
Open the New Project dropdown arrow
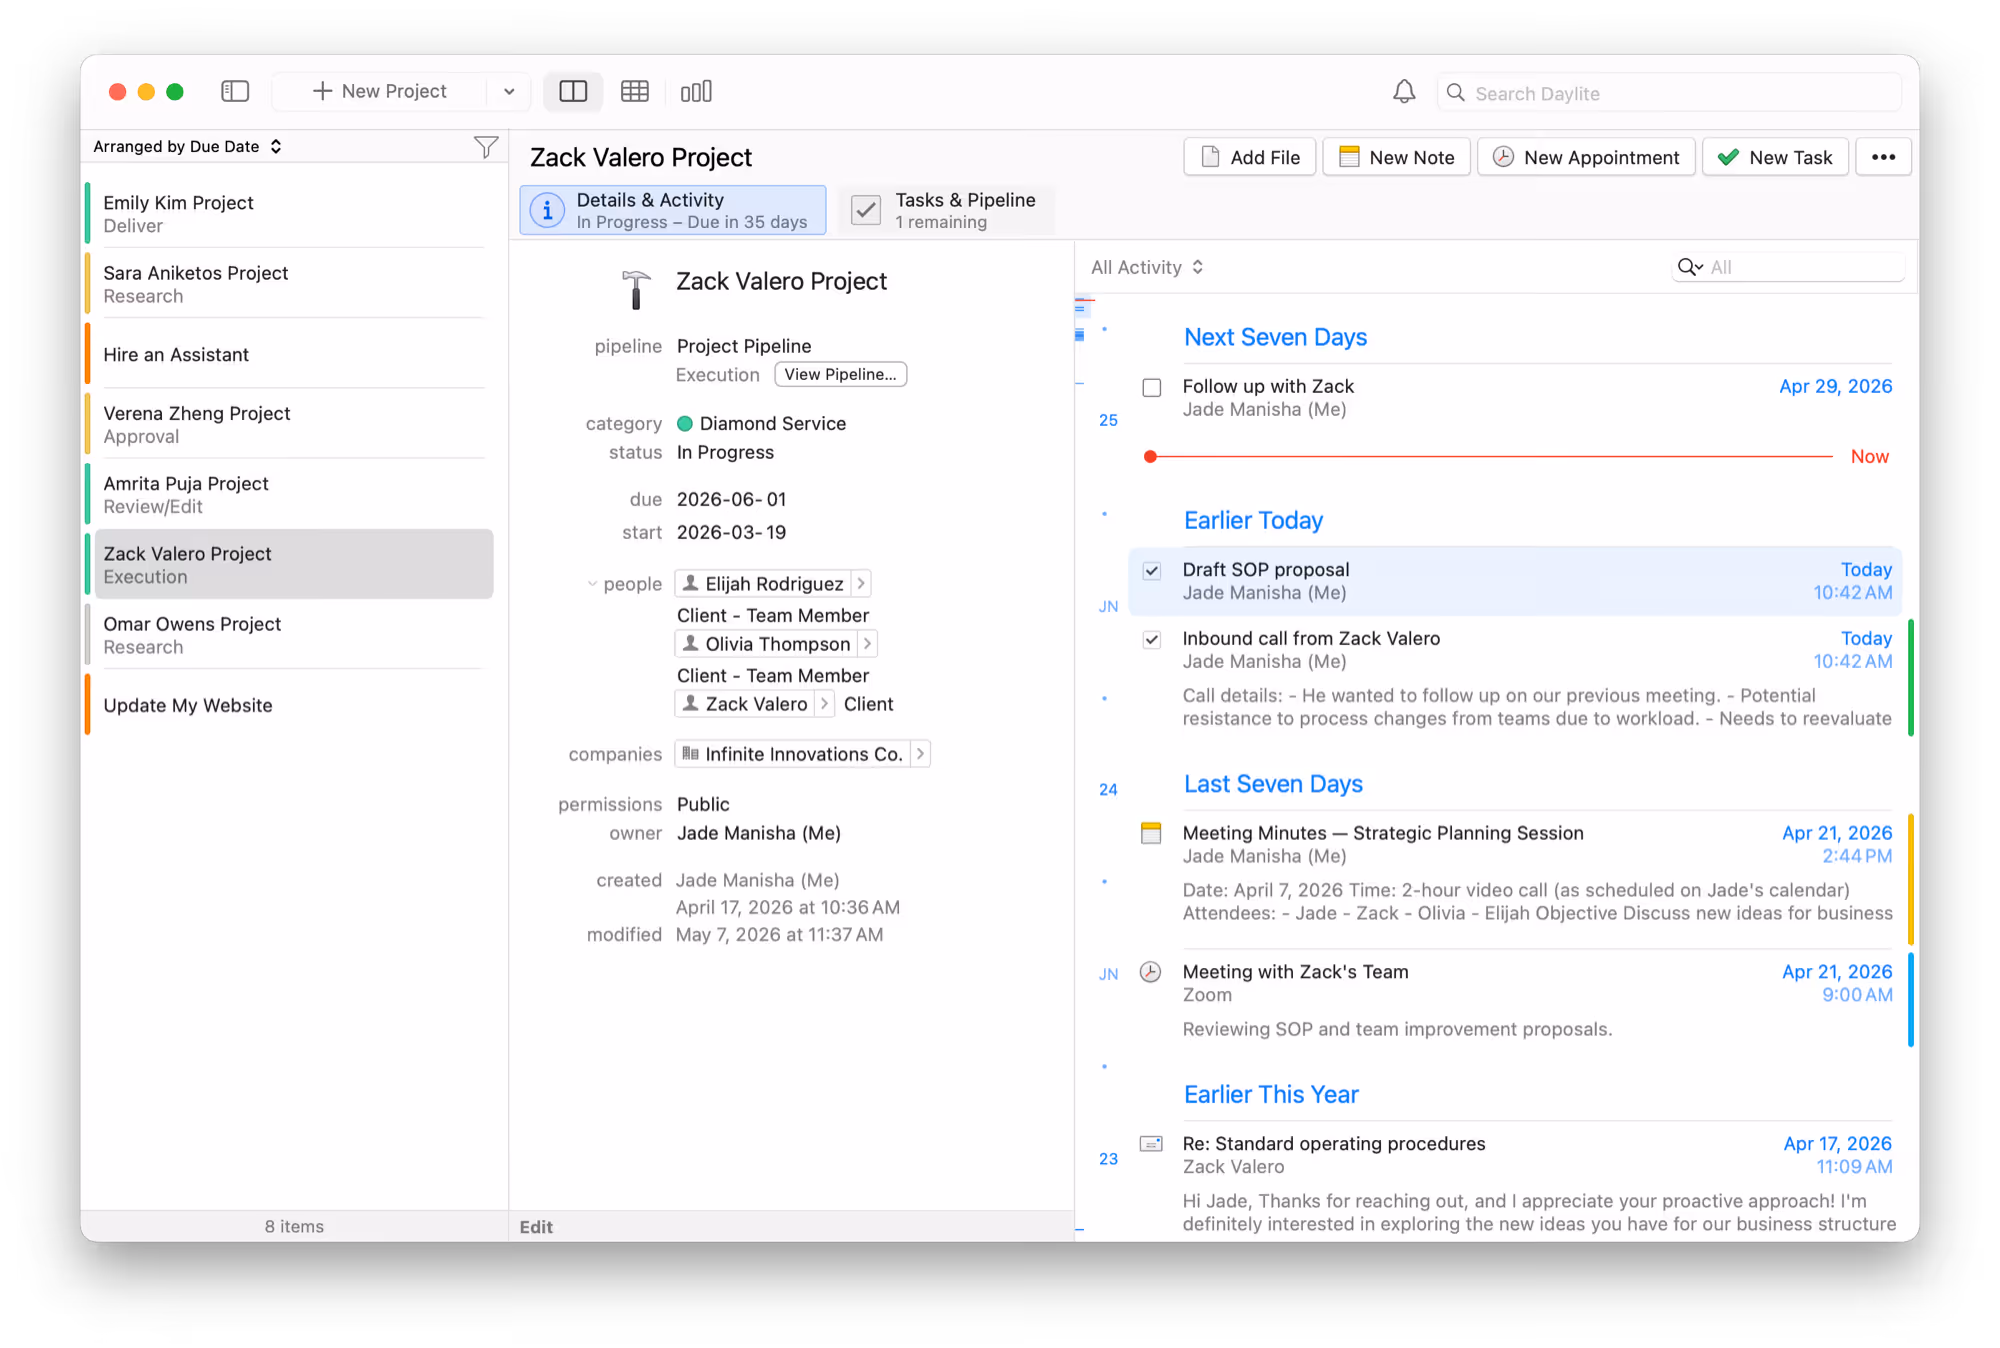click(509, 91)
